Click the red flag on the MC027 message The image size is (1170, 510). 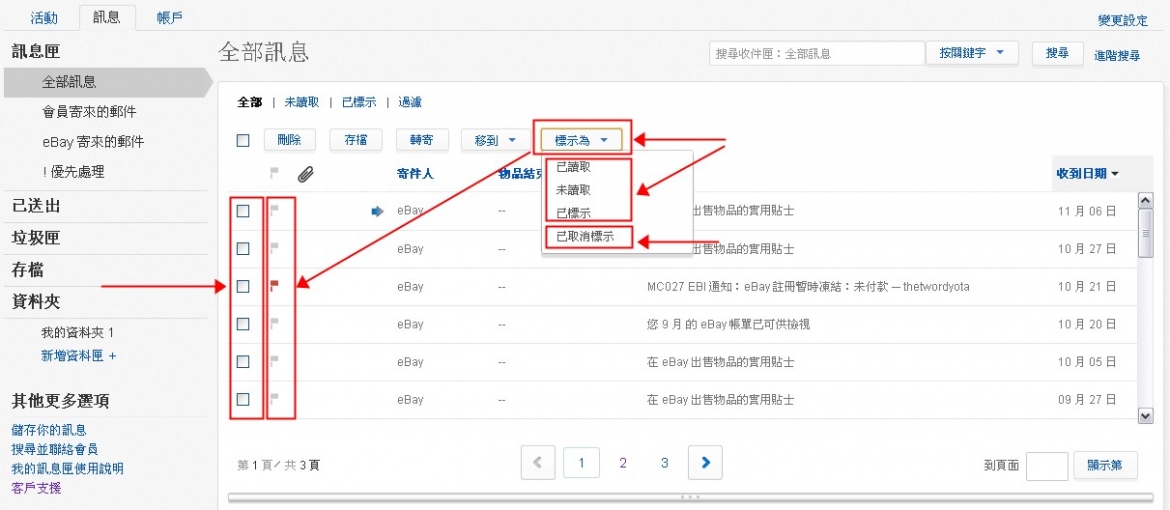[275, 287]
